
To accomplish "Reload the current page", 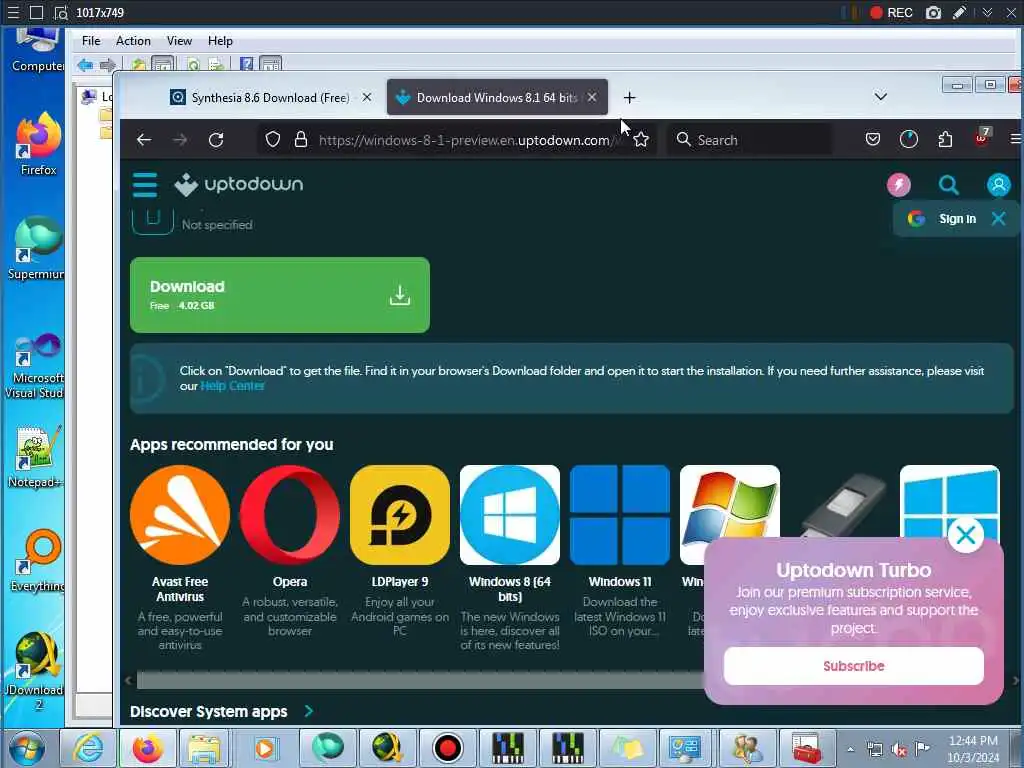I will 216,140.
